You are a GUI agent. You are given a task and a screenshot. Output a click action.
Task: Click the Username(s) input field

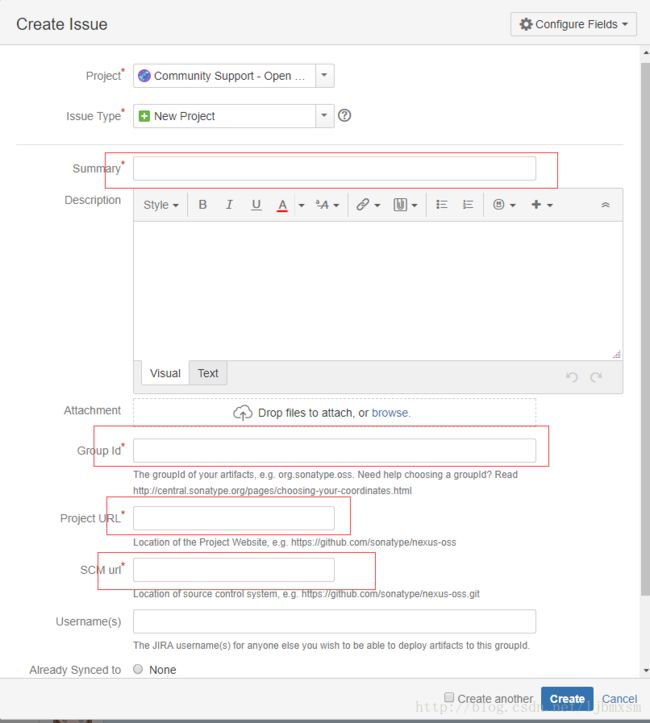pos(335,622)
